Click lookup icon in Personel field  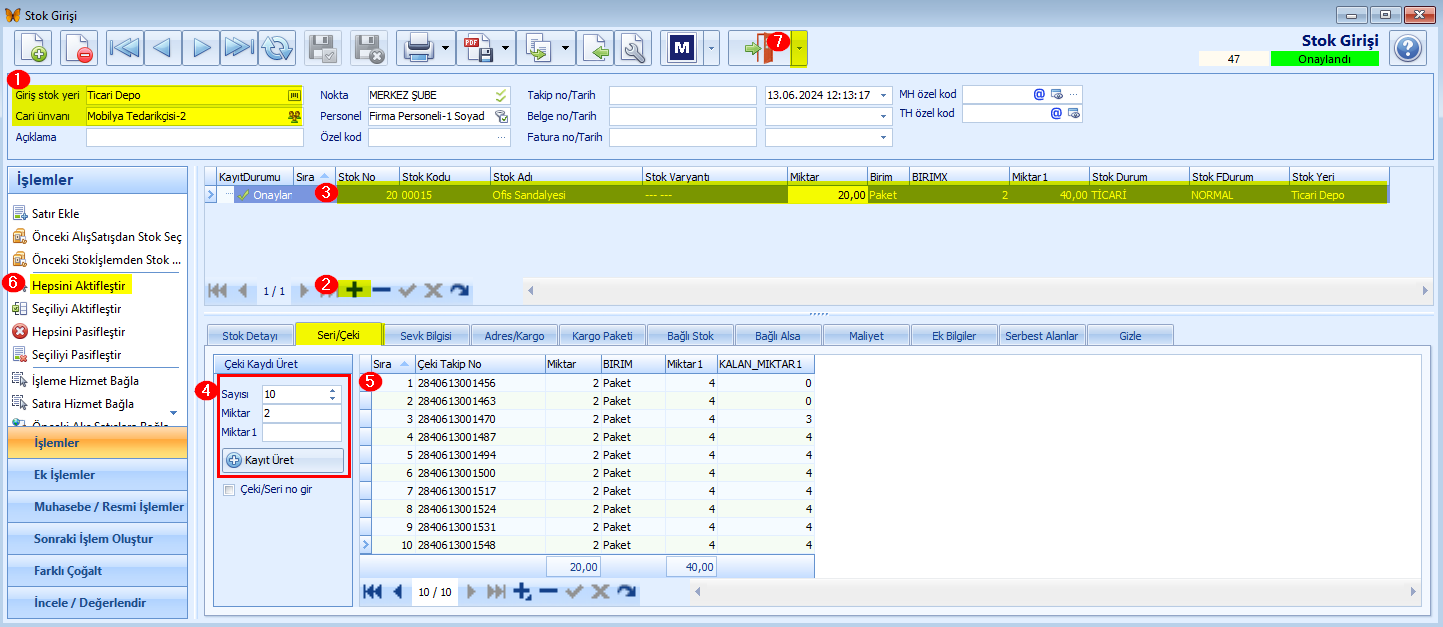(x=502, y=116)
